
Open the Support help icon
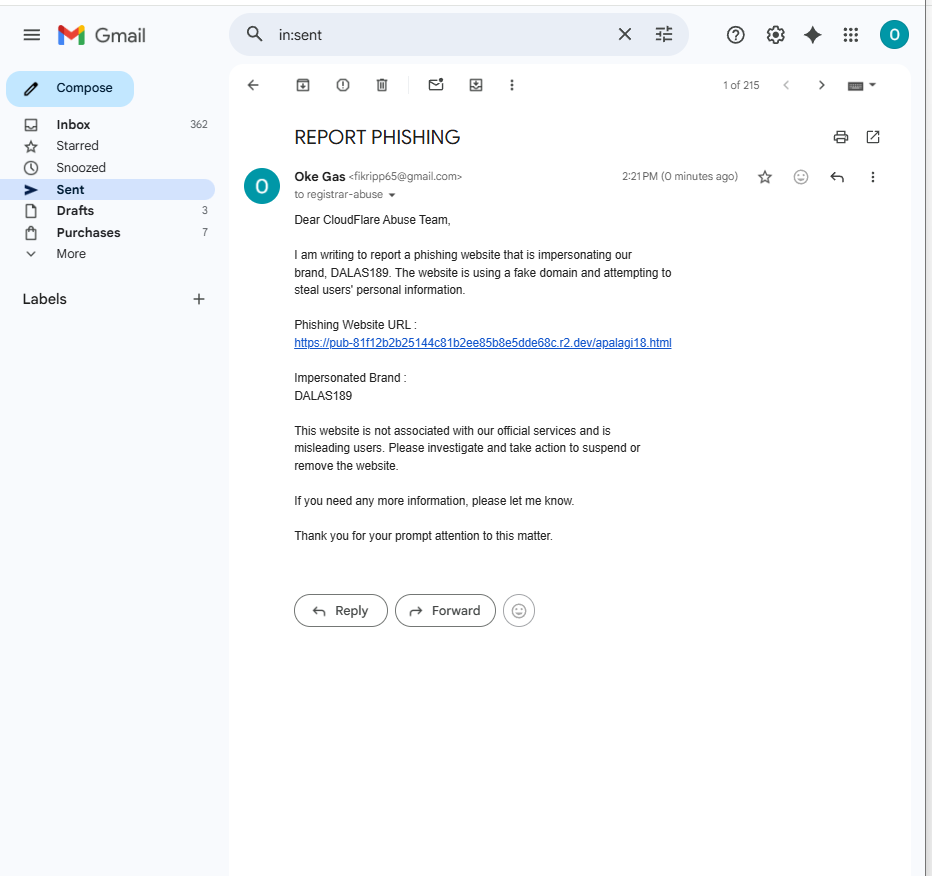[735, 35]
